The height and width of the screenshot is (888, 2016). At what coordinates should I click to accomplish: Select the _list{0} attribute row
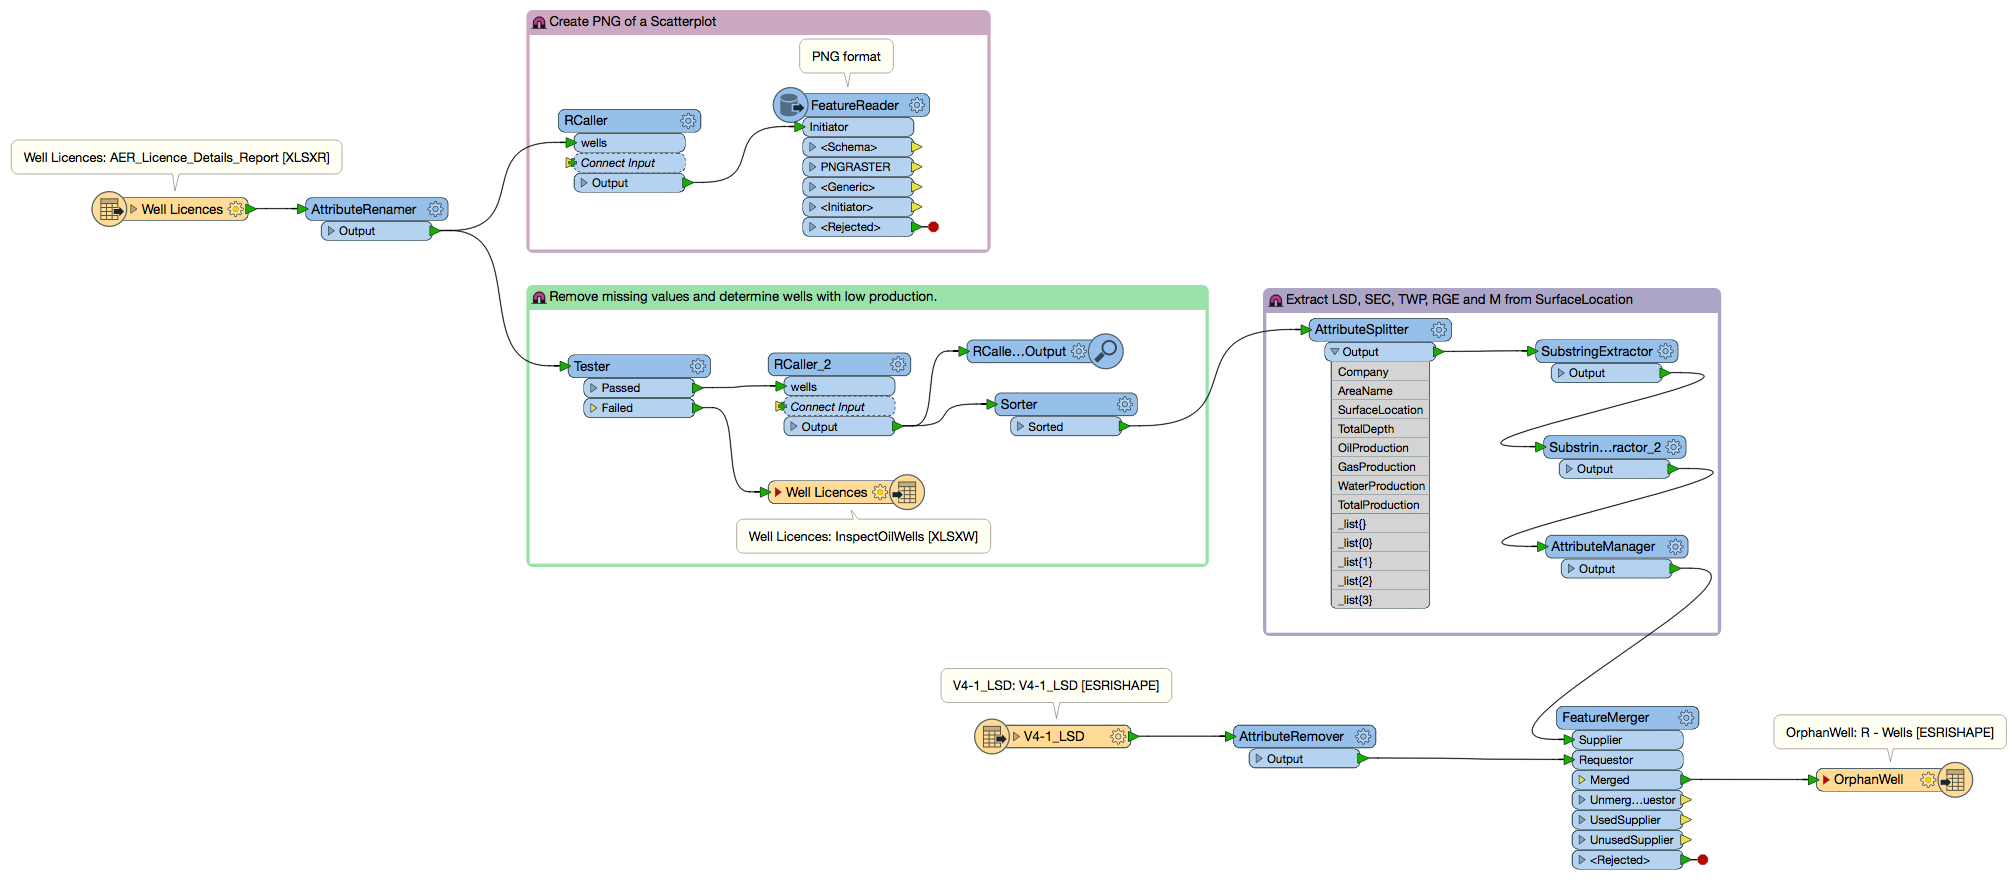(x=1380, y=543)
